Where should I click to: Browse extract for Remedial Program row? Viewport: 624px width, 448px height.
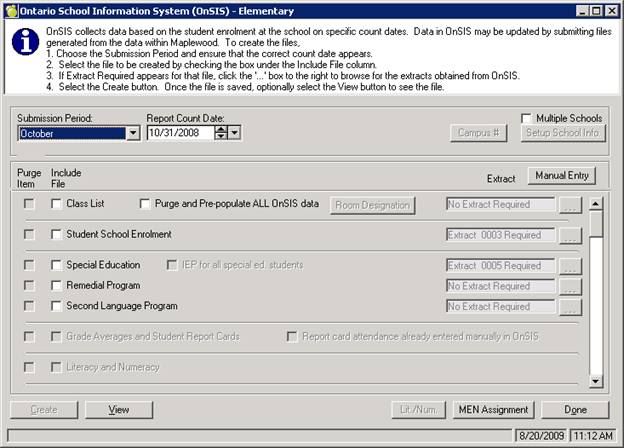point(570,286)
